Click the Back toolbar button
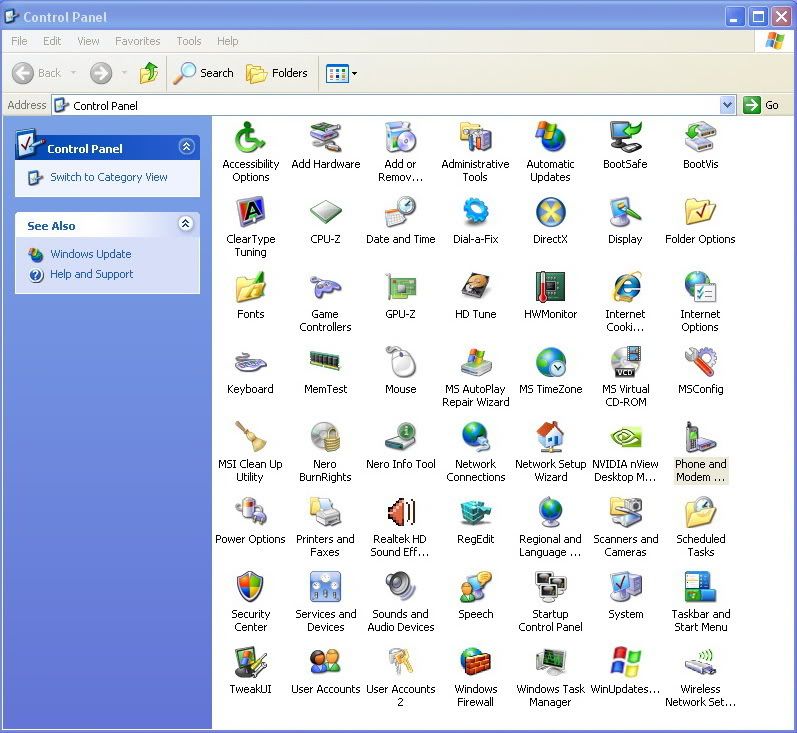This screenshot has height=733, width=797. [37, 73]
